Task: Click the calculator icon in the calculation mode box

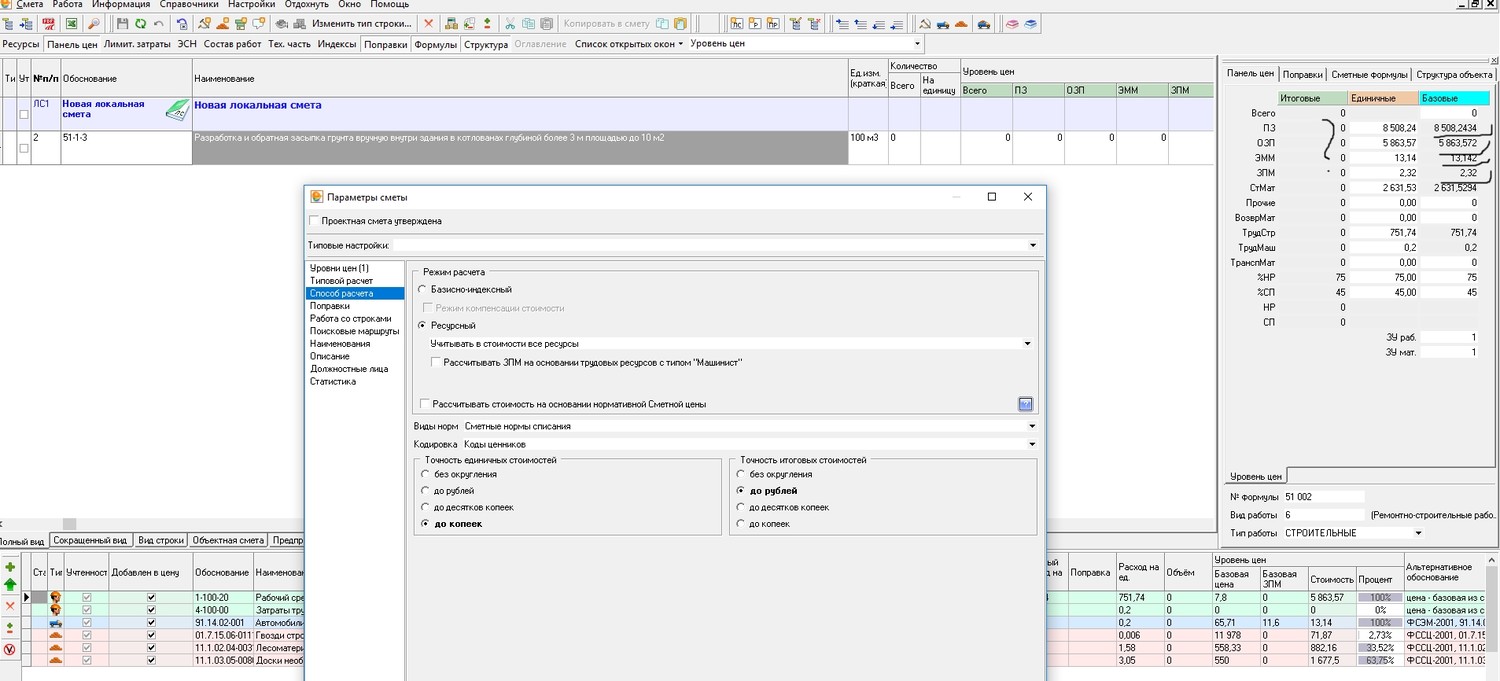Action: pyautogui.click(x=1025, y=404)
